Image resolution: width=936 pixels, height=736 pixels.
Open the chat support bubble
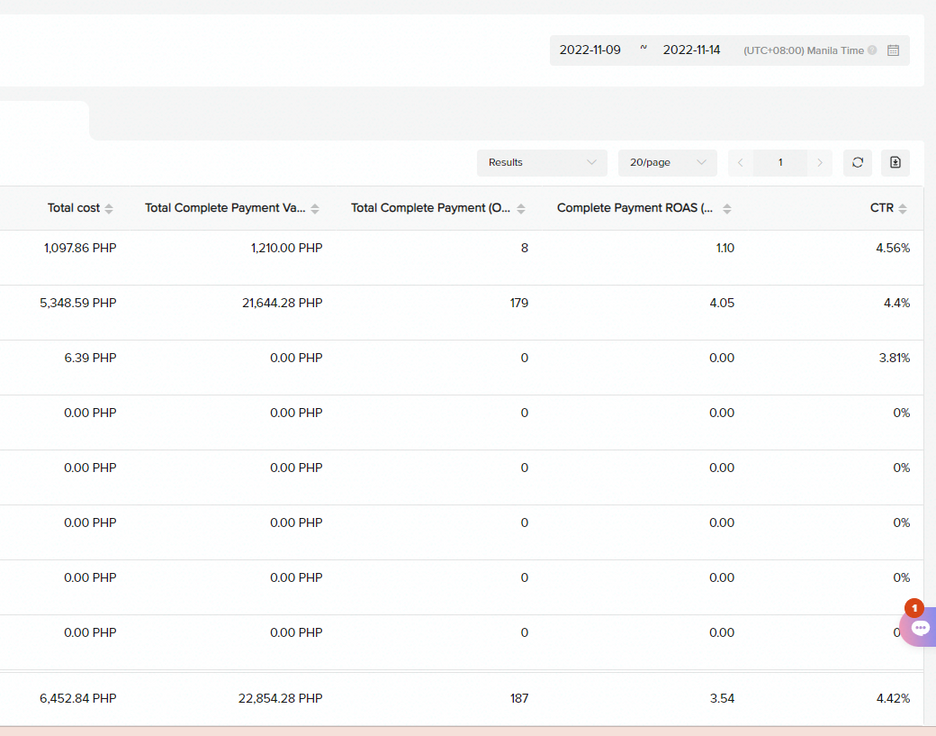pyautogui.click(x=920, y=627)
